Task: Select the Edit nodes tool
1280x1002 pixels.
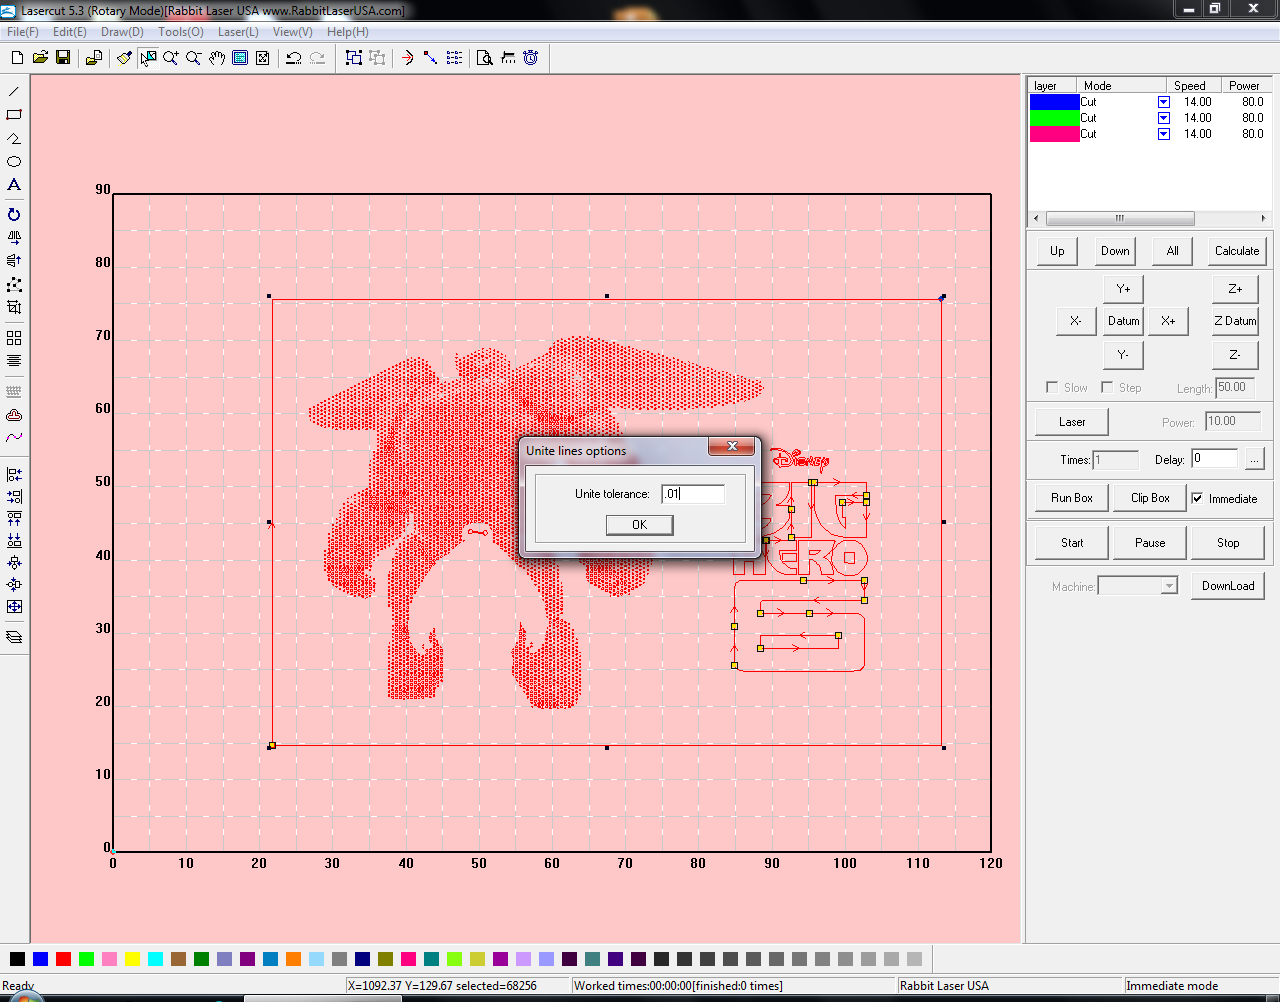Action: (x=14, y=285)
